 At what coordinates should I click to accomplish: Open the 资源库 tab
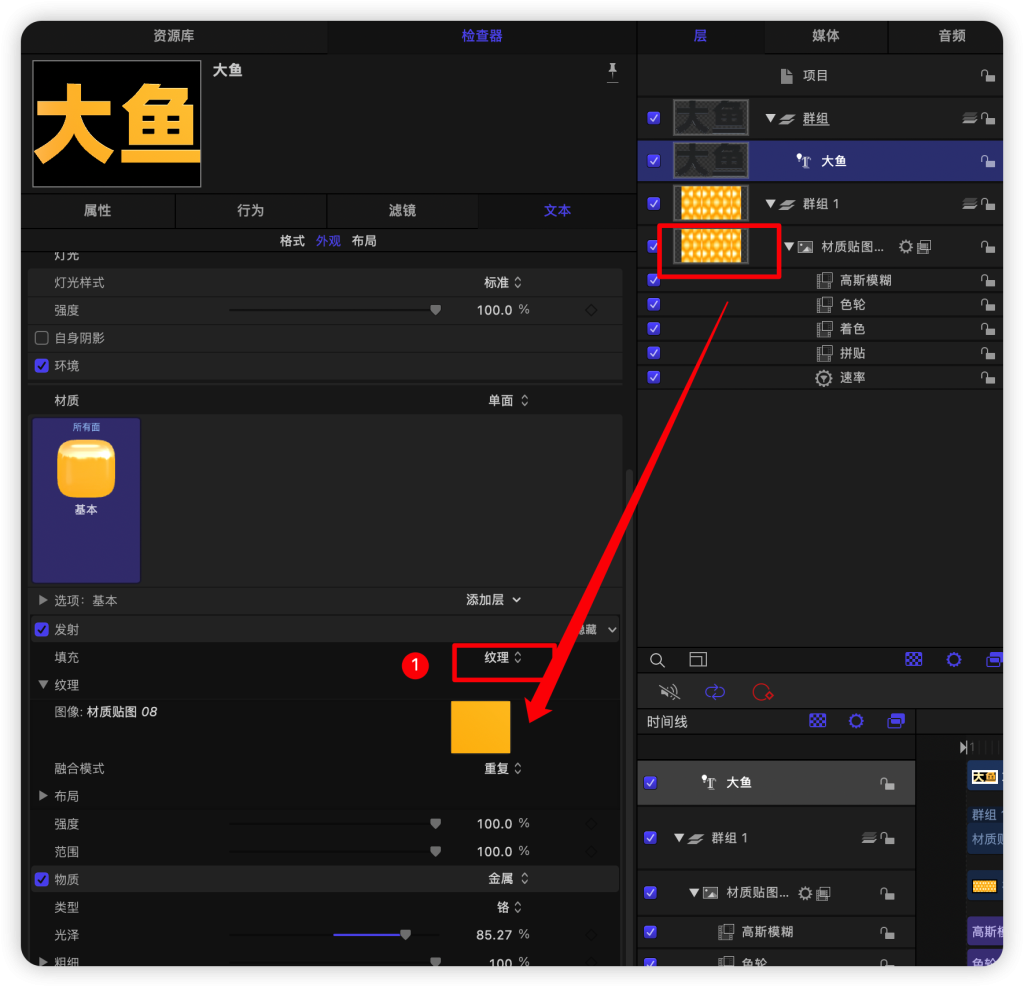click(174, 36)
